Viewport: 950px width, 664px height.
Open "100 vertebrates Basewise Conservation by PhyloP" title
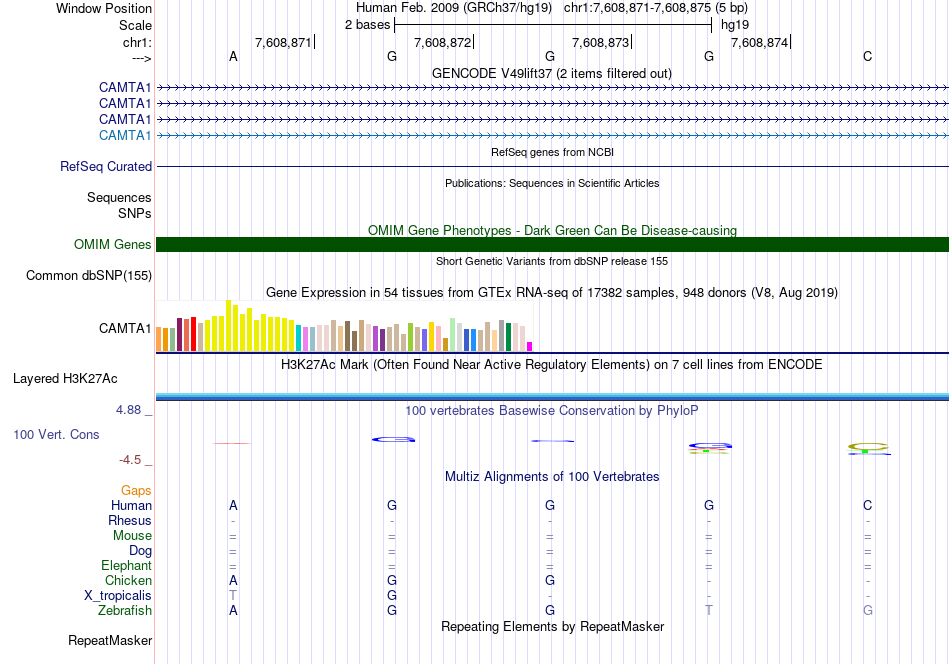552,411
